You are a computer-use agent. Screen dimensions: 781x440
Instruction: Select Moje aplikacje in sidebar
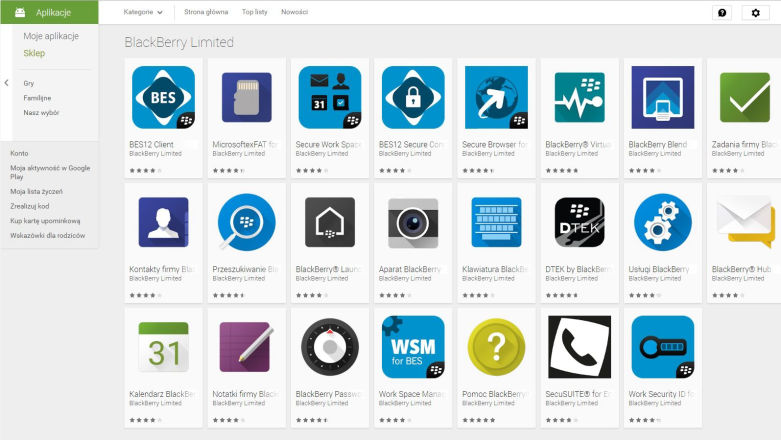click(51, 36)
